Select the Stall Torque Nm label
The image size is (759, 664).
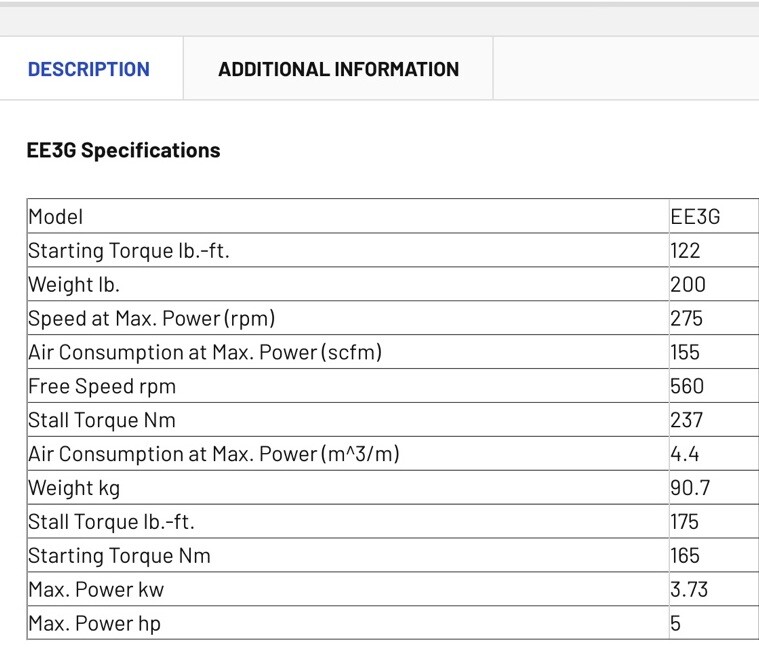102,420
